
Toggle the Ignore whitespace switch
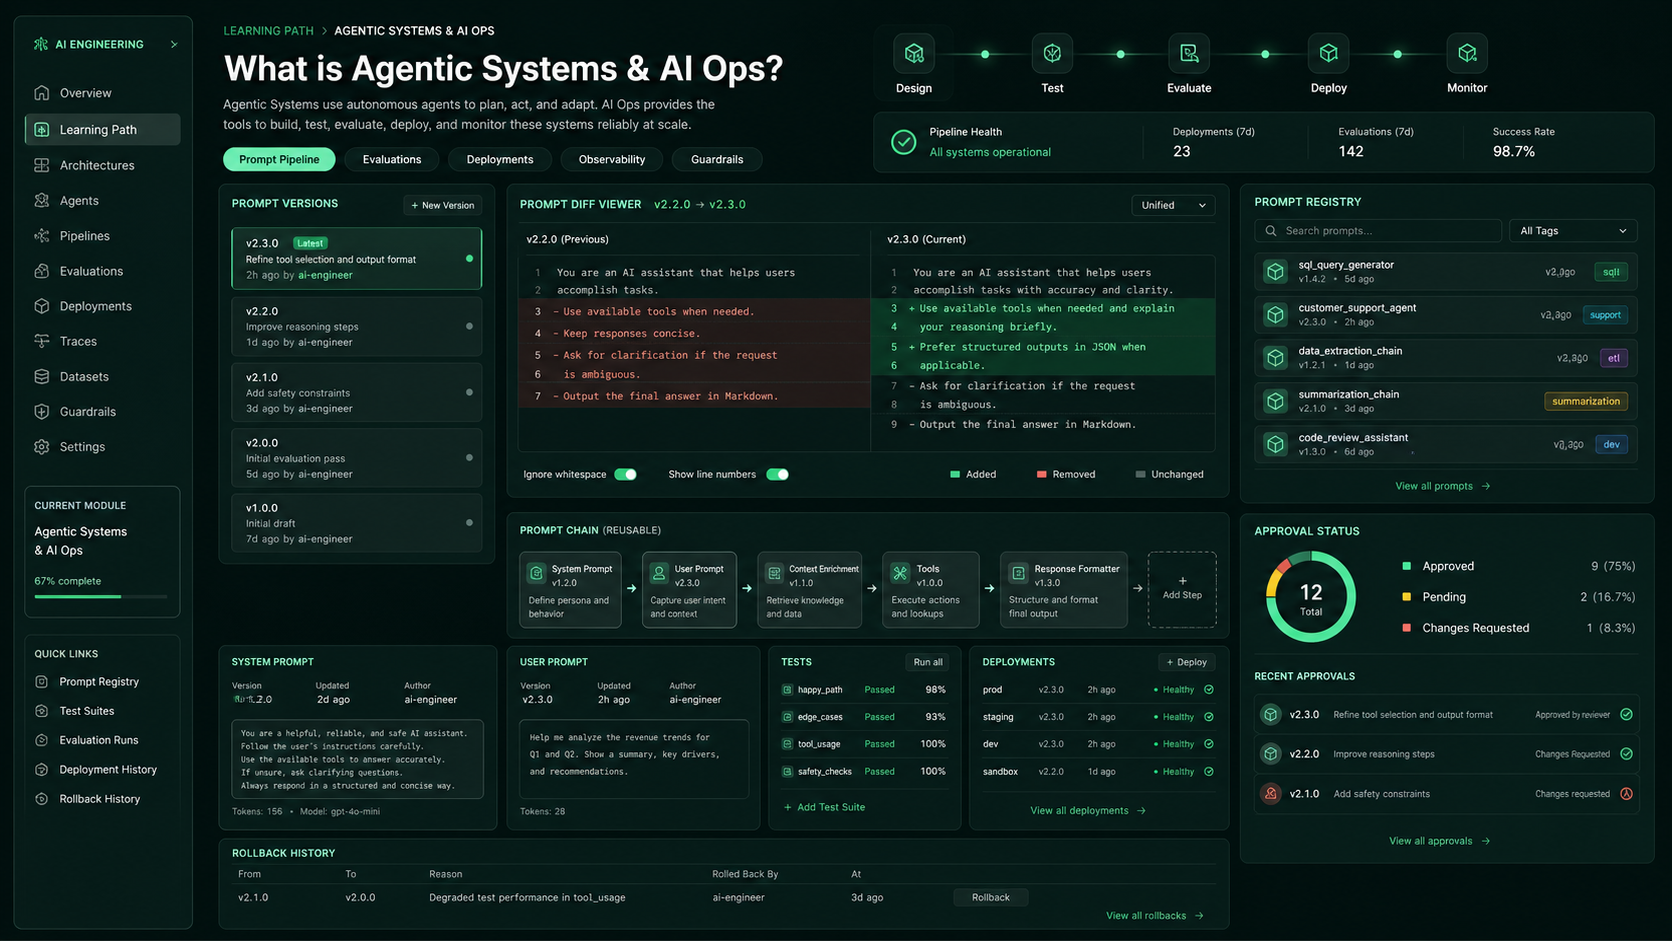625,474
